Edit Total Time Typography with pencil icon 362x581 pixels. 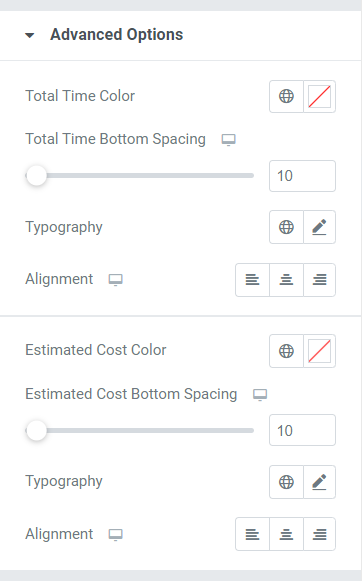[319, 227]
